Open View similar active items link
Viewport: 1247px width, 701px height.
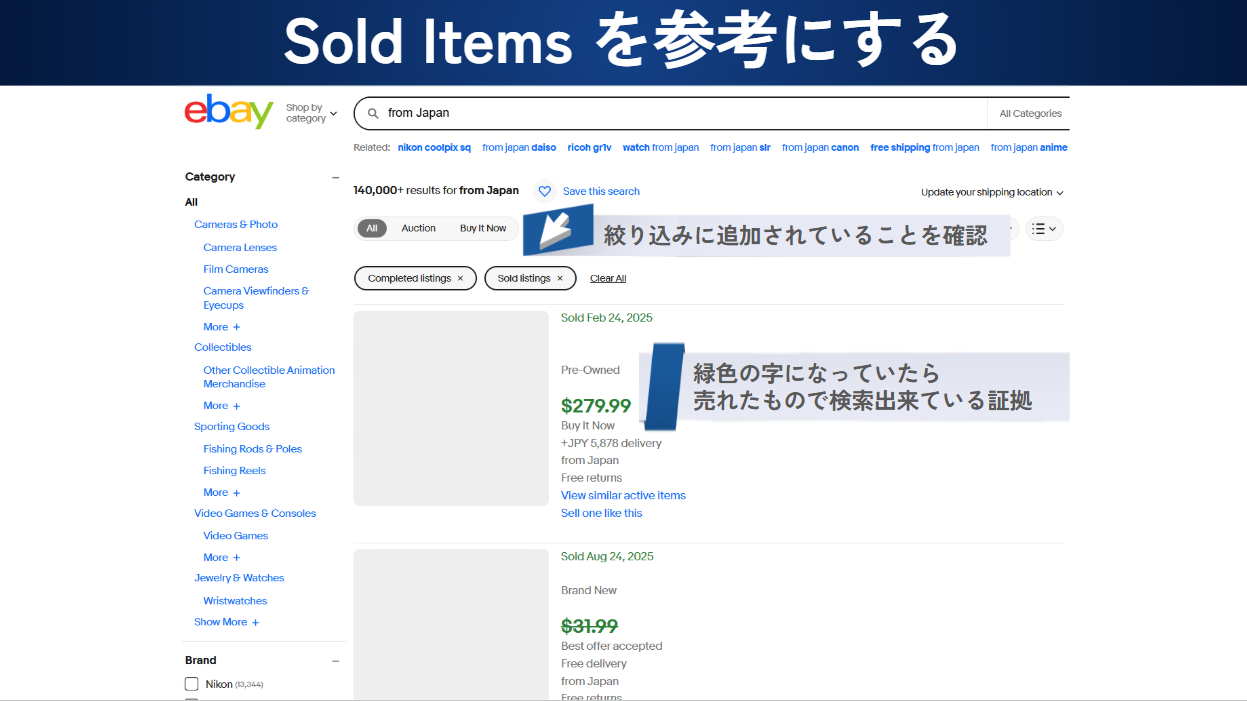click(623, 495)
